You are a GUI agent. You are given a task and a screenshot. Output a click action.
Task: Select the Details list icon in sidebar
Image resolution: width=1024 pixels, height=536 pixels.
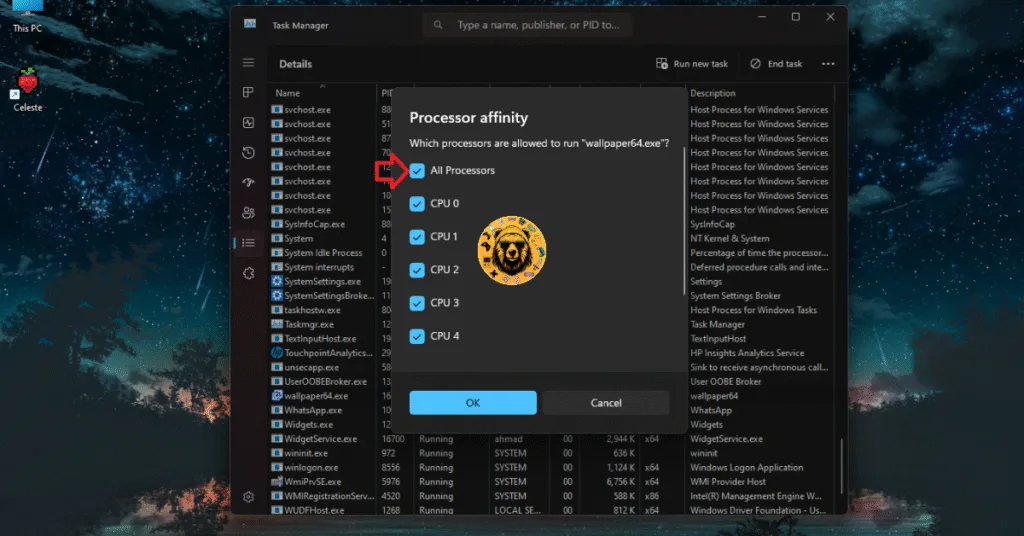[248, 243]
